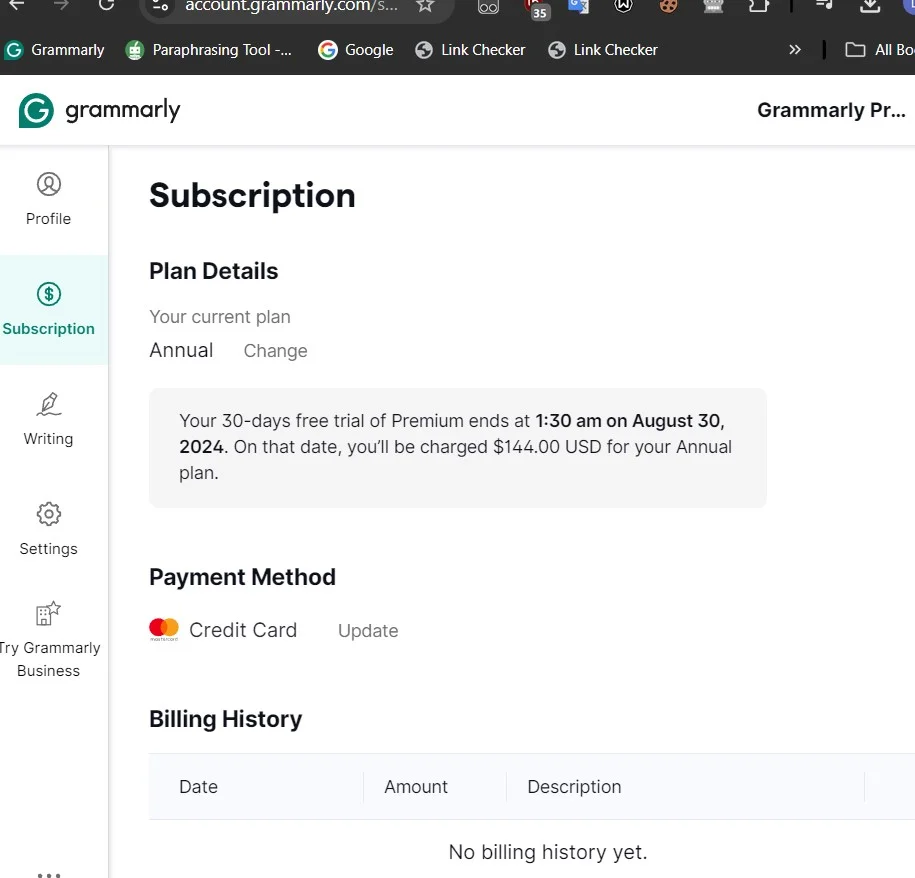Viewport: 915px width, 878px height.
Task: Open the downloads icon in toolbar
Action: click(x=869, y=6)
